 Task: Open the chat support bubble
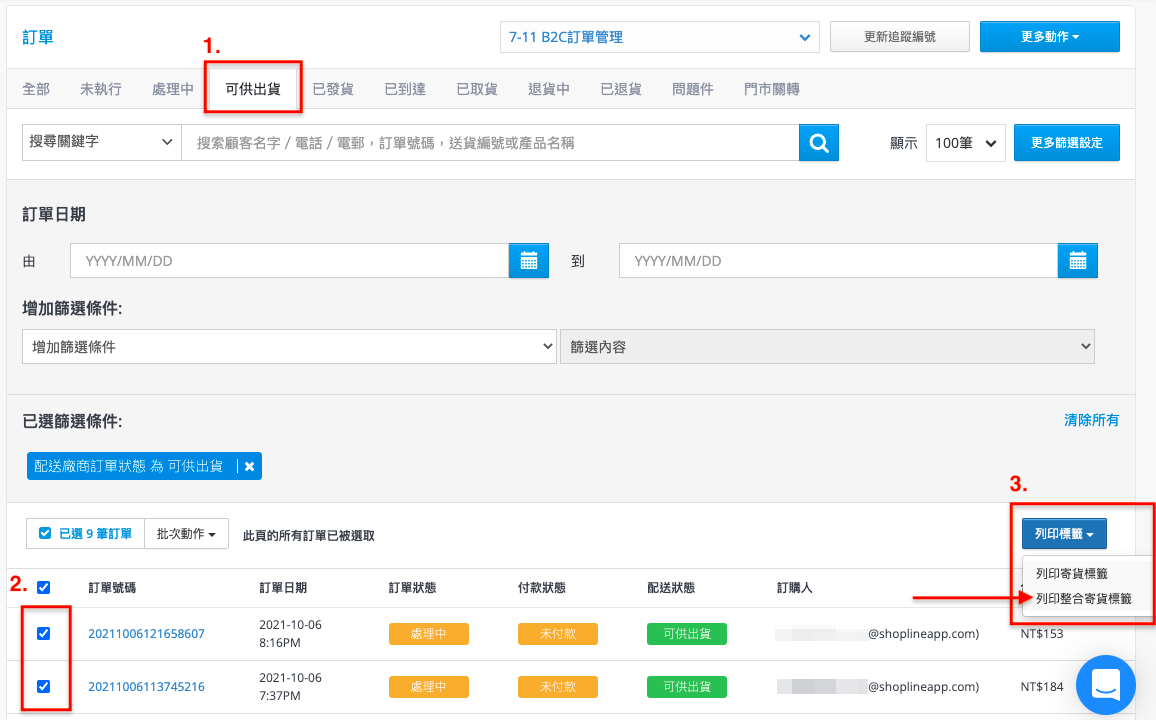click(1106, 685)
